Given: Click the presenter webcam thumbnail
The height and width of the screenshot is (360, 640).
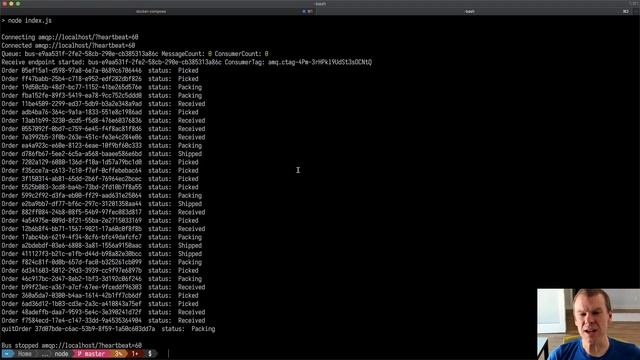Looking at the screenshot, I should coord(589,324).
